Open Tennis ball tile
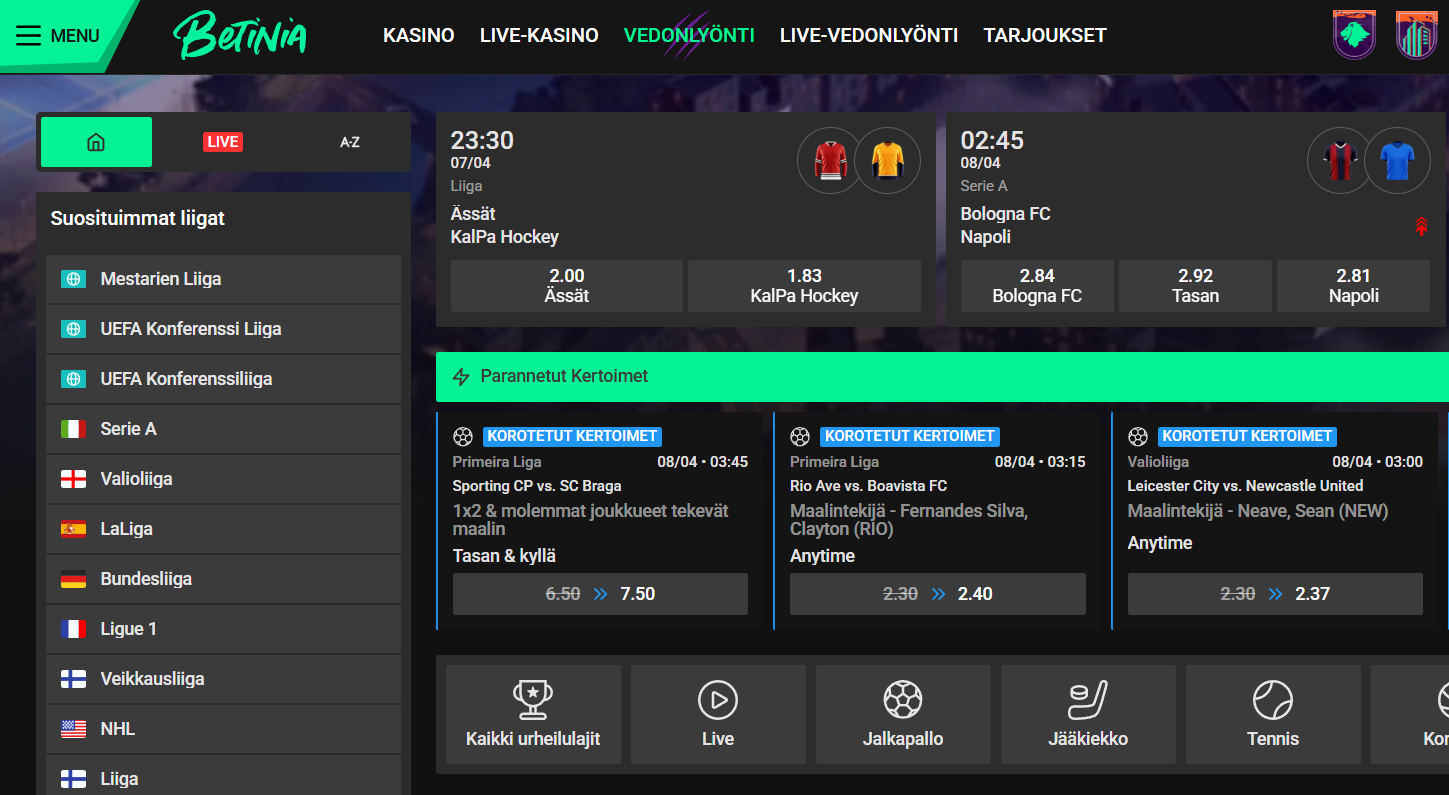This screenshot has width=1449, height=795. tap(1273, 714)
